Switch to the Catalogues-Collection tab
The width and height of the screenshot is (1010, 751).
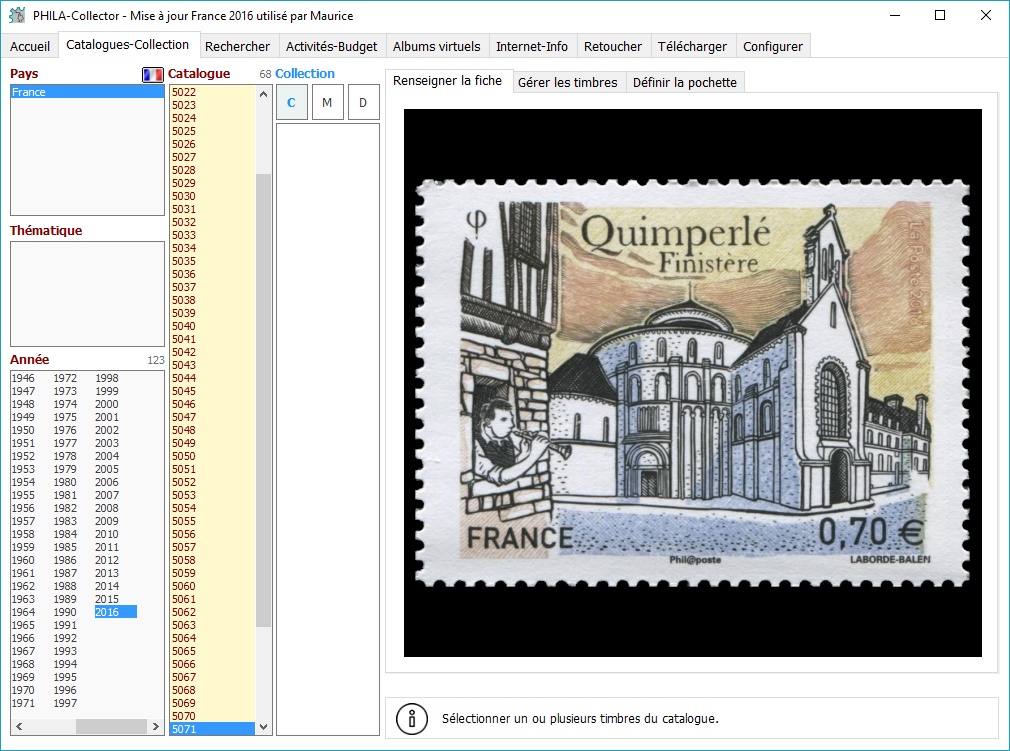coord(128,44)
